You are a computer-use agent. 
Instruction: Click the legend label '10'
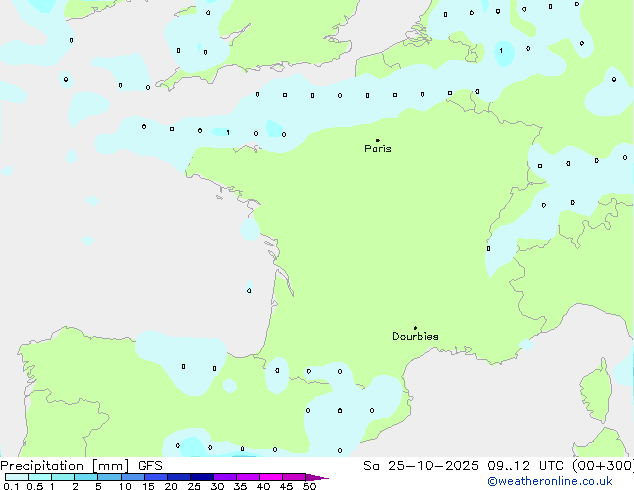pos(125,486)
